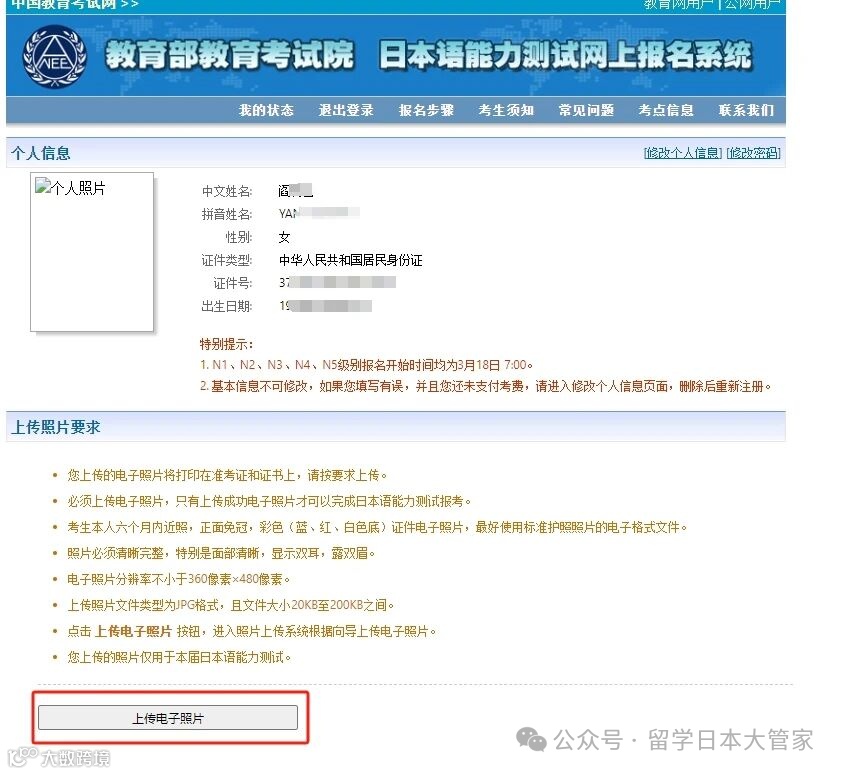Image resolution: width=841 pixels, height=774 pixels.
Task: Click 中国教育考试网 breadcrumb link at top
Action: 64,4
